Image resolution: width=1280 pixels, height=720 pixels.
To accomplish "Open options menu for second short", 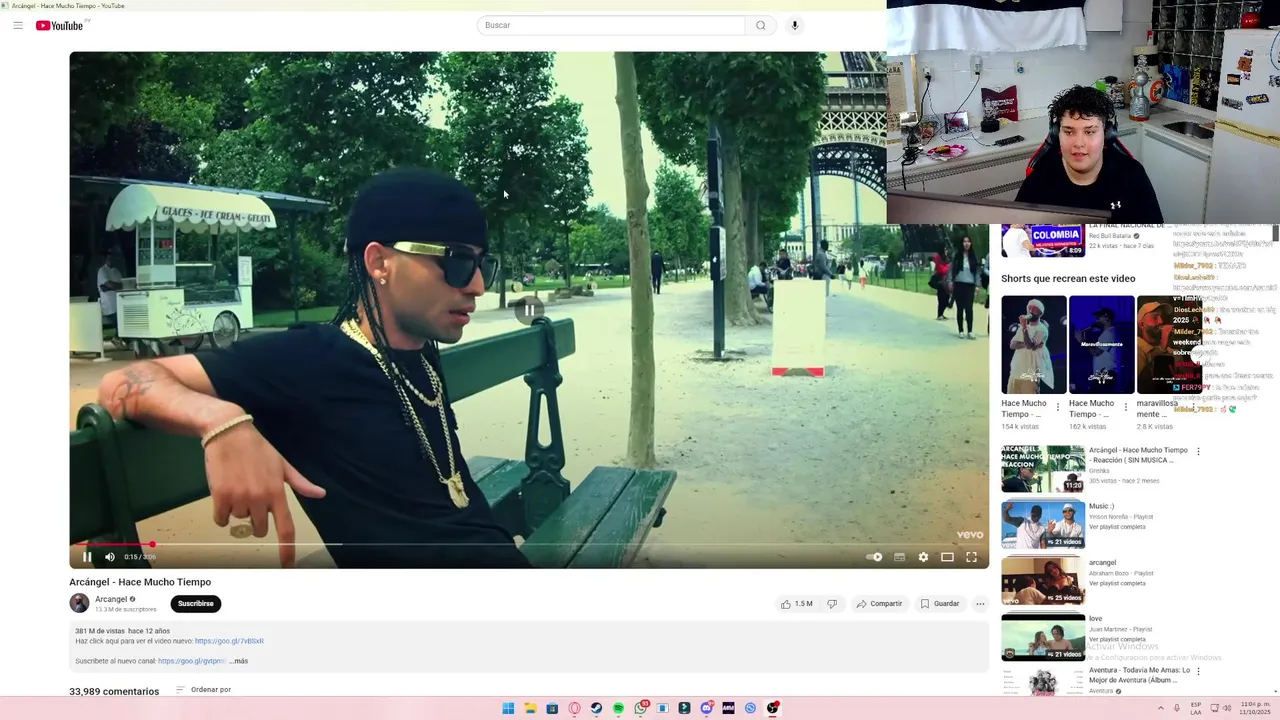I will coord(1125,407).
